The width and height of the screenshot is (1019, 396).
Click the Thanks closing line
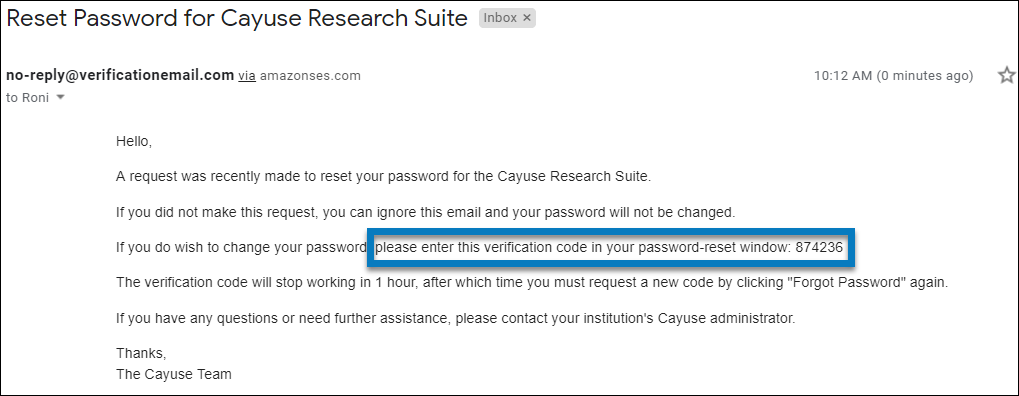coord(141,354)
